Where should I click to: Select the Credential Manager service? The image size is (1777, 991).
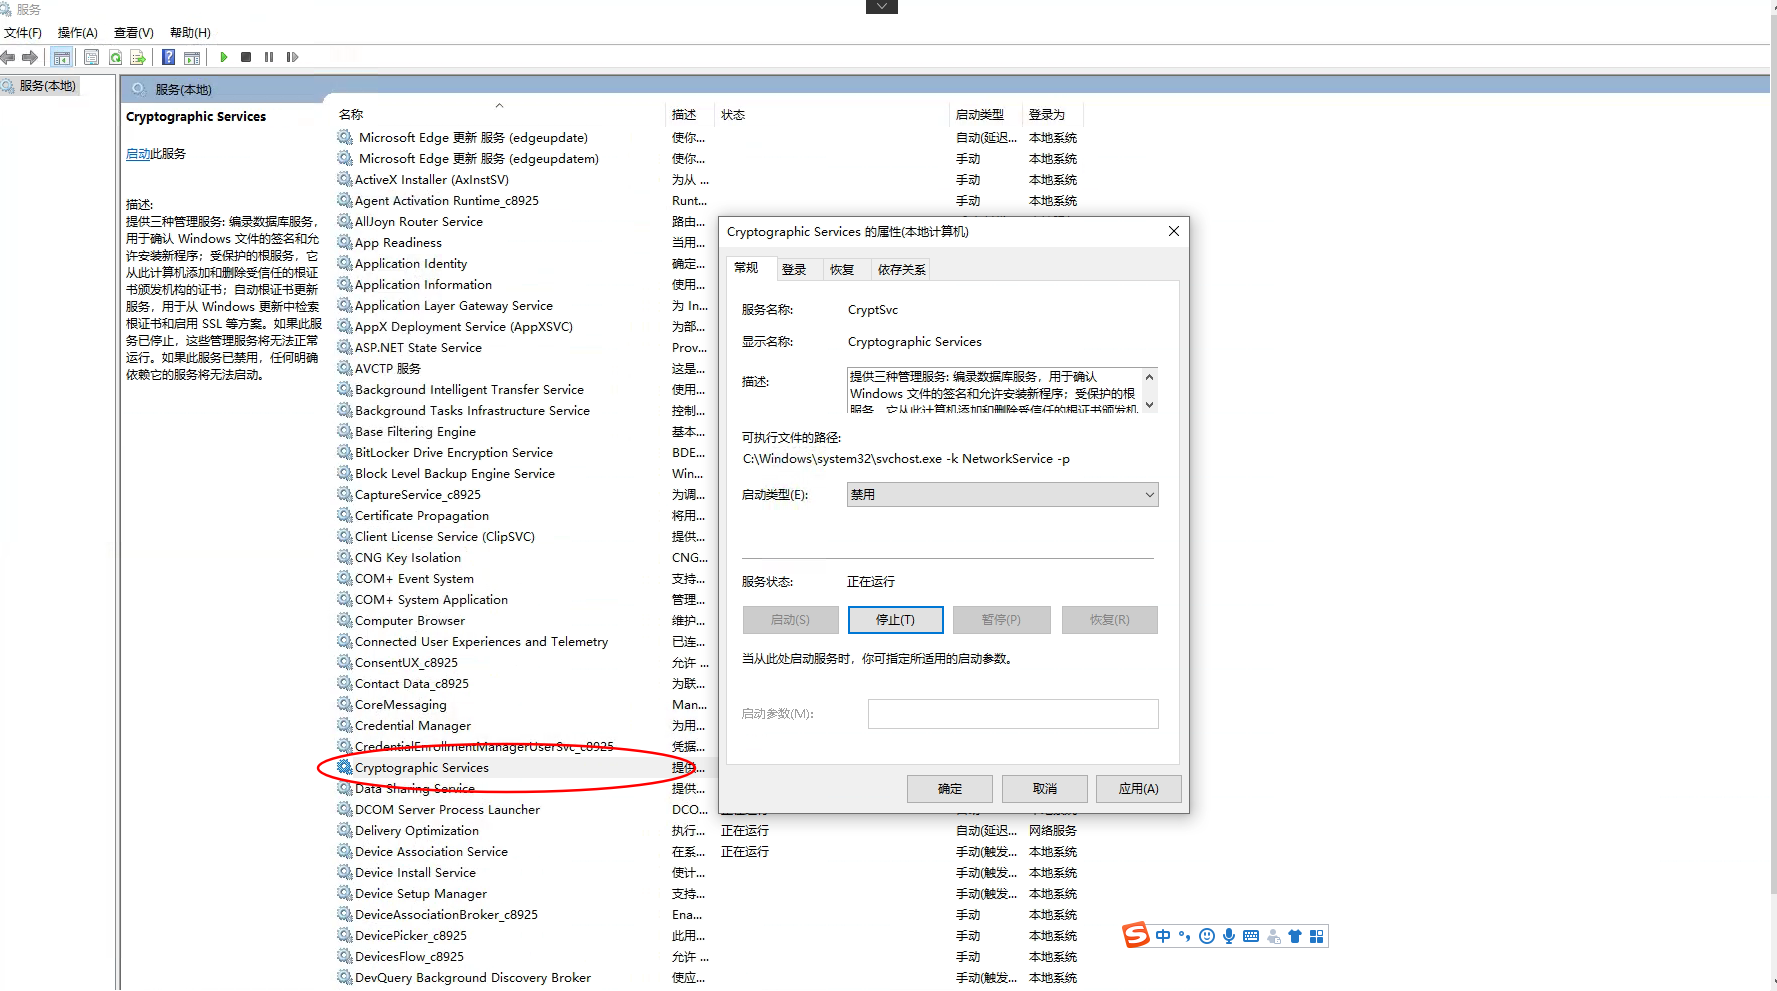pos(412,725)
